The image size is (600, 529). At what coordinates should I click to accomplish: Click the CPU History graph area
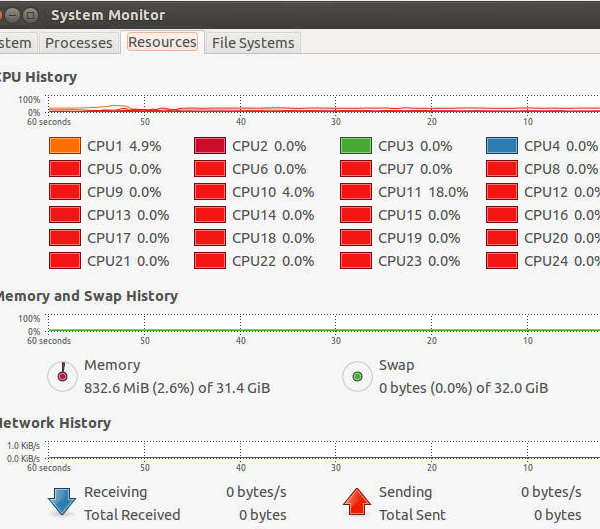pyautogui.click(x=324, y=104)
